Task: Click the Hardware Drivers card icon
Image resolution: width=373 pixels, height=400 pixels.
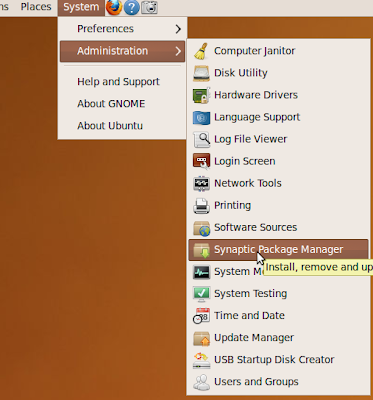Action: (x=201, y=95)
